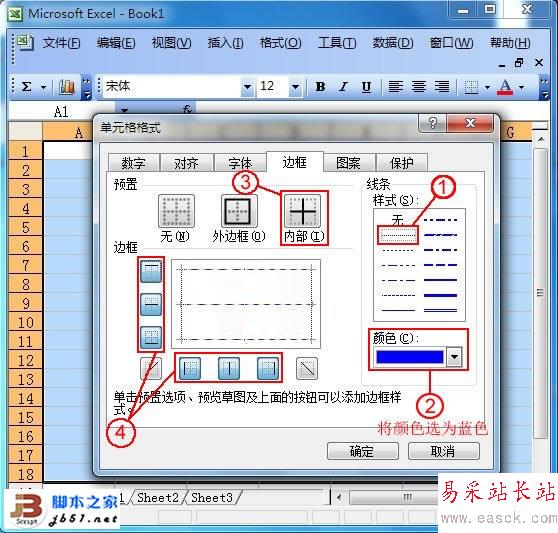Select column header G
The image size is (558, 533).
[x=510, y=132]
